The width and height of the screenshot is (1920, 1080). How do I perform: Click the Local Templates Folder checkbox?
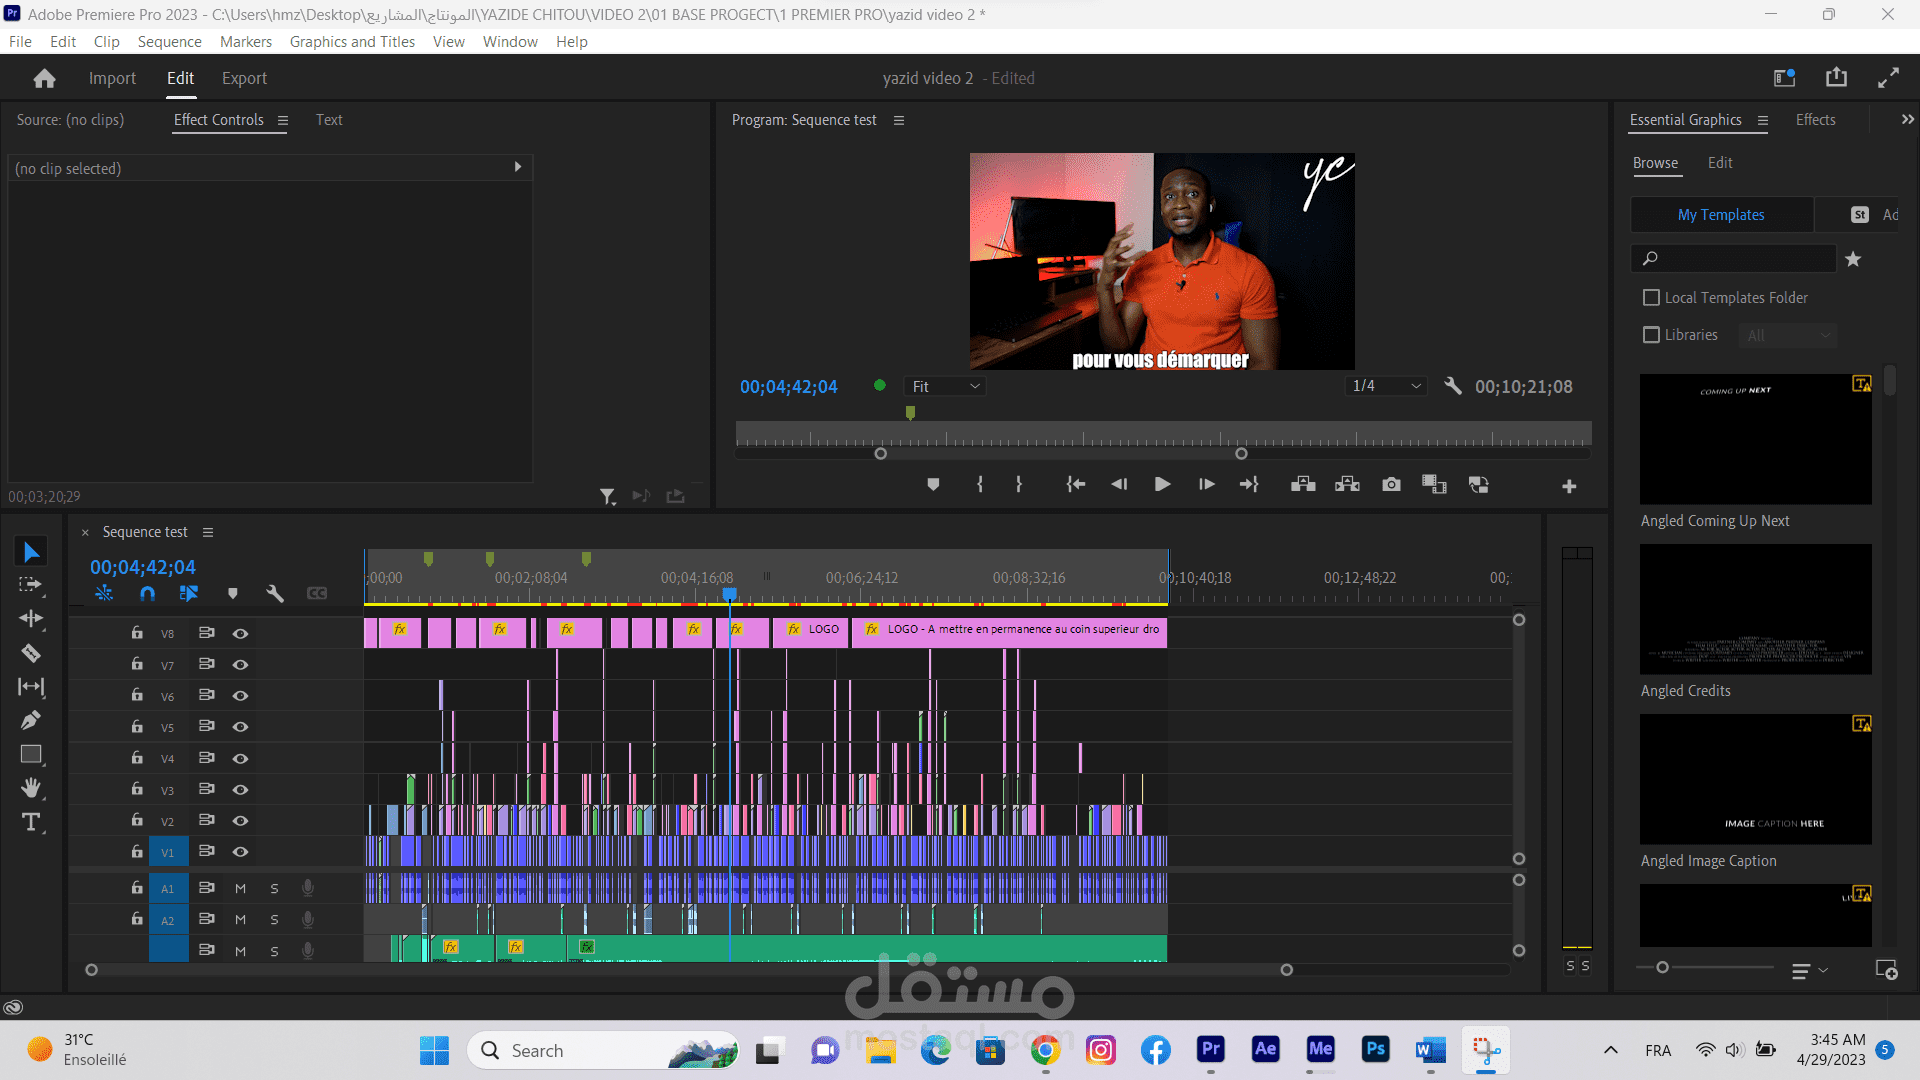pos(1650,297)
